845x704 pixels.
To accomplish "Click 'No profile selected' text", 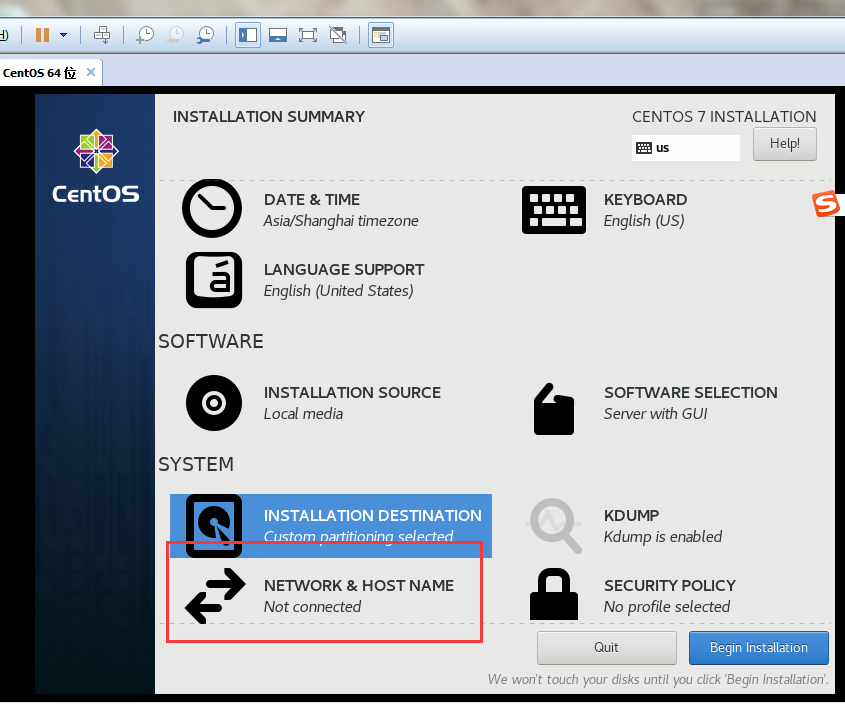I will click(667, 607).
